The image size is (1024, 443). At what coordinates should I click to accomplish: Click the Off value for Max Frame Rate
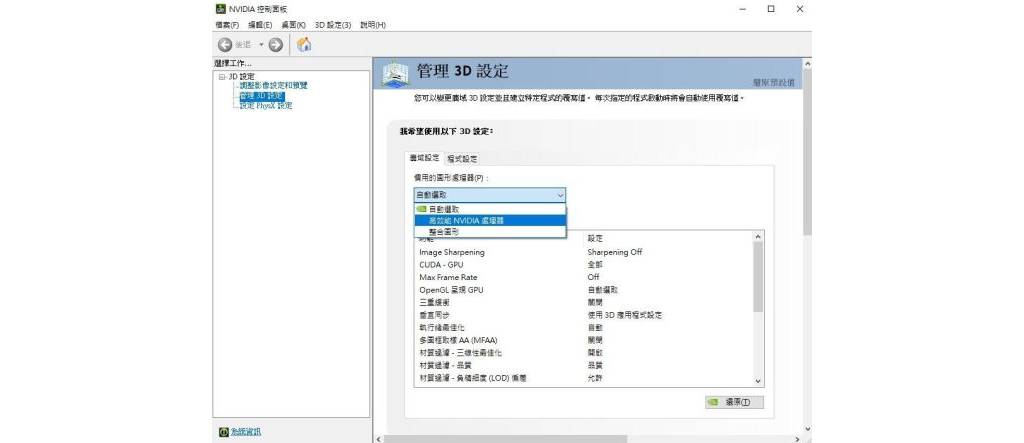pos(593,277)
